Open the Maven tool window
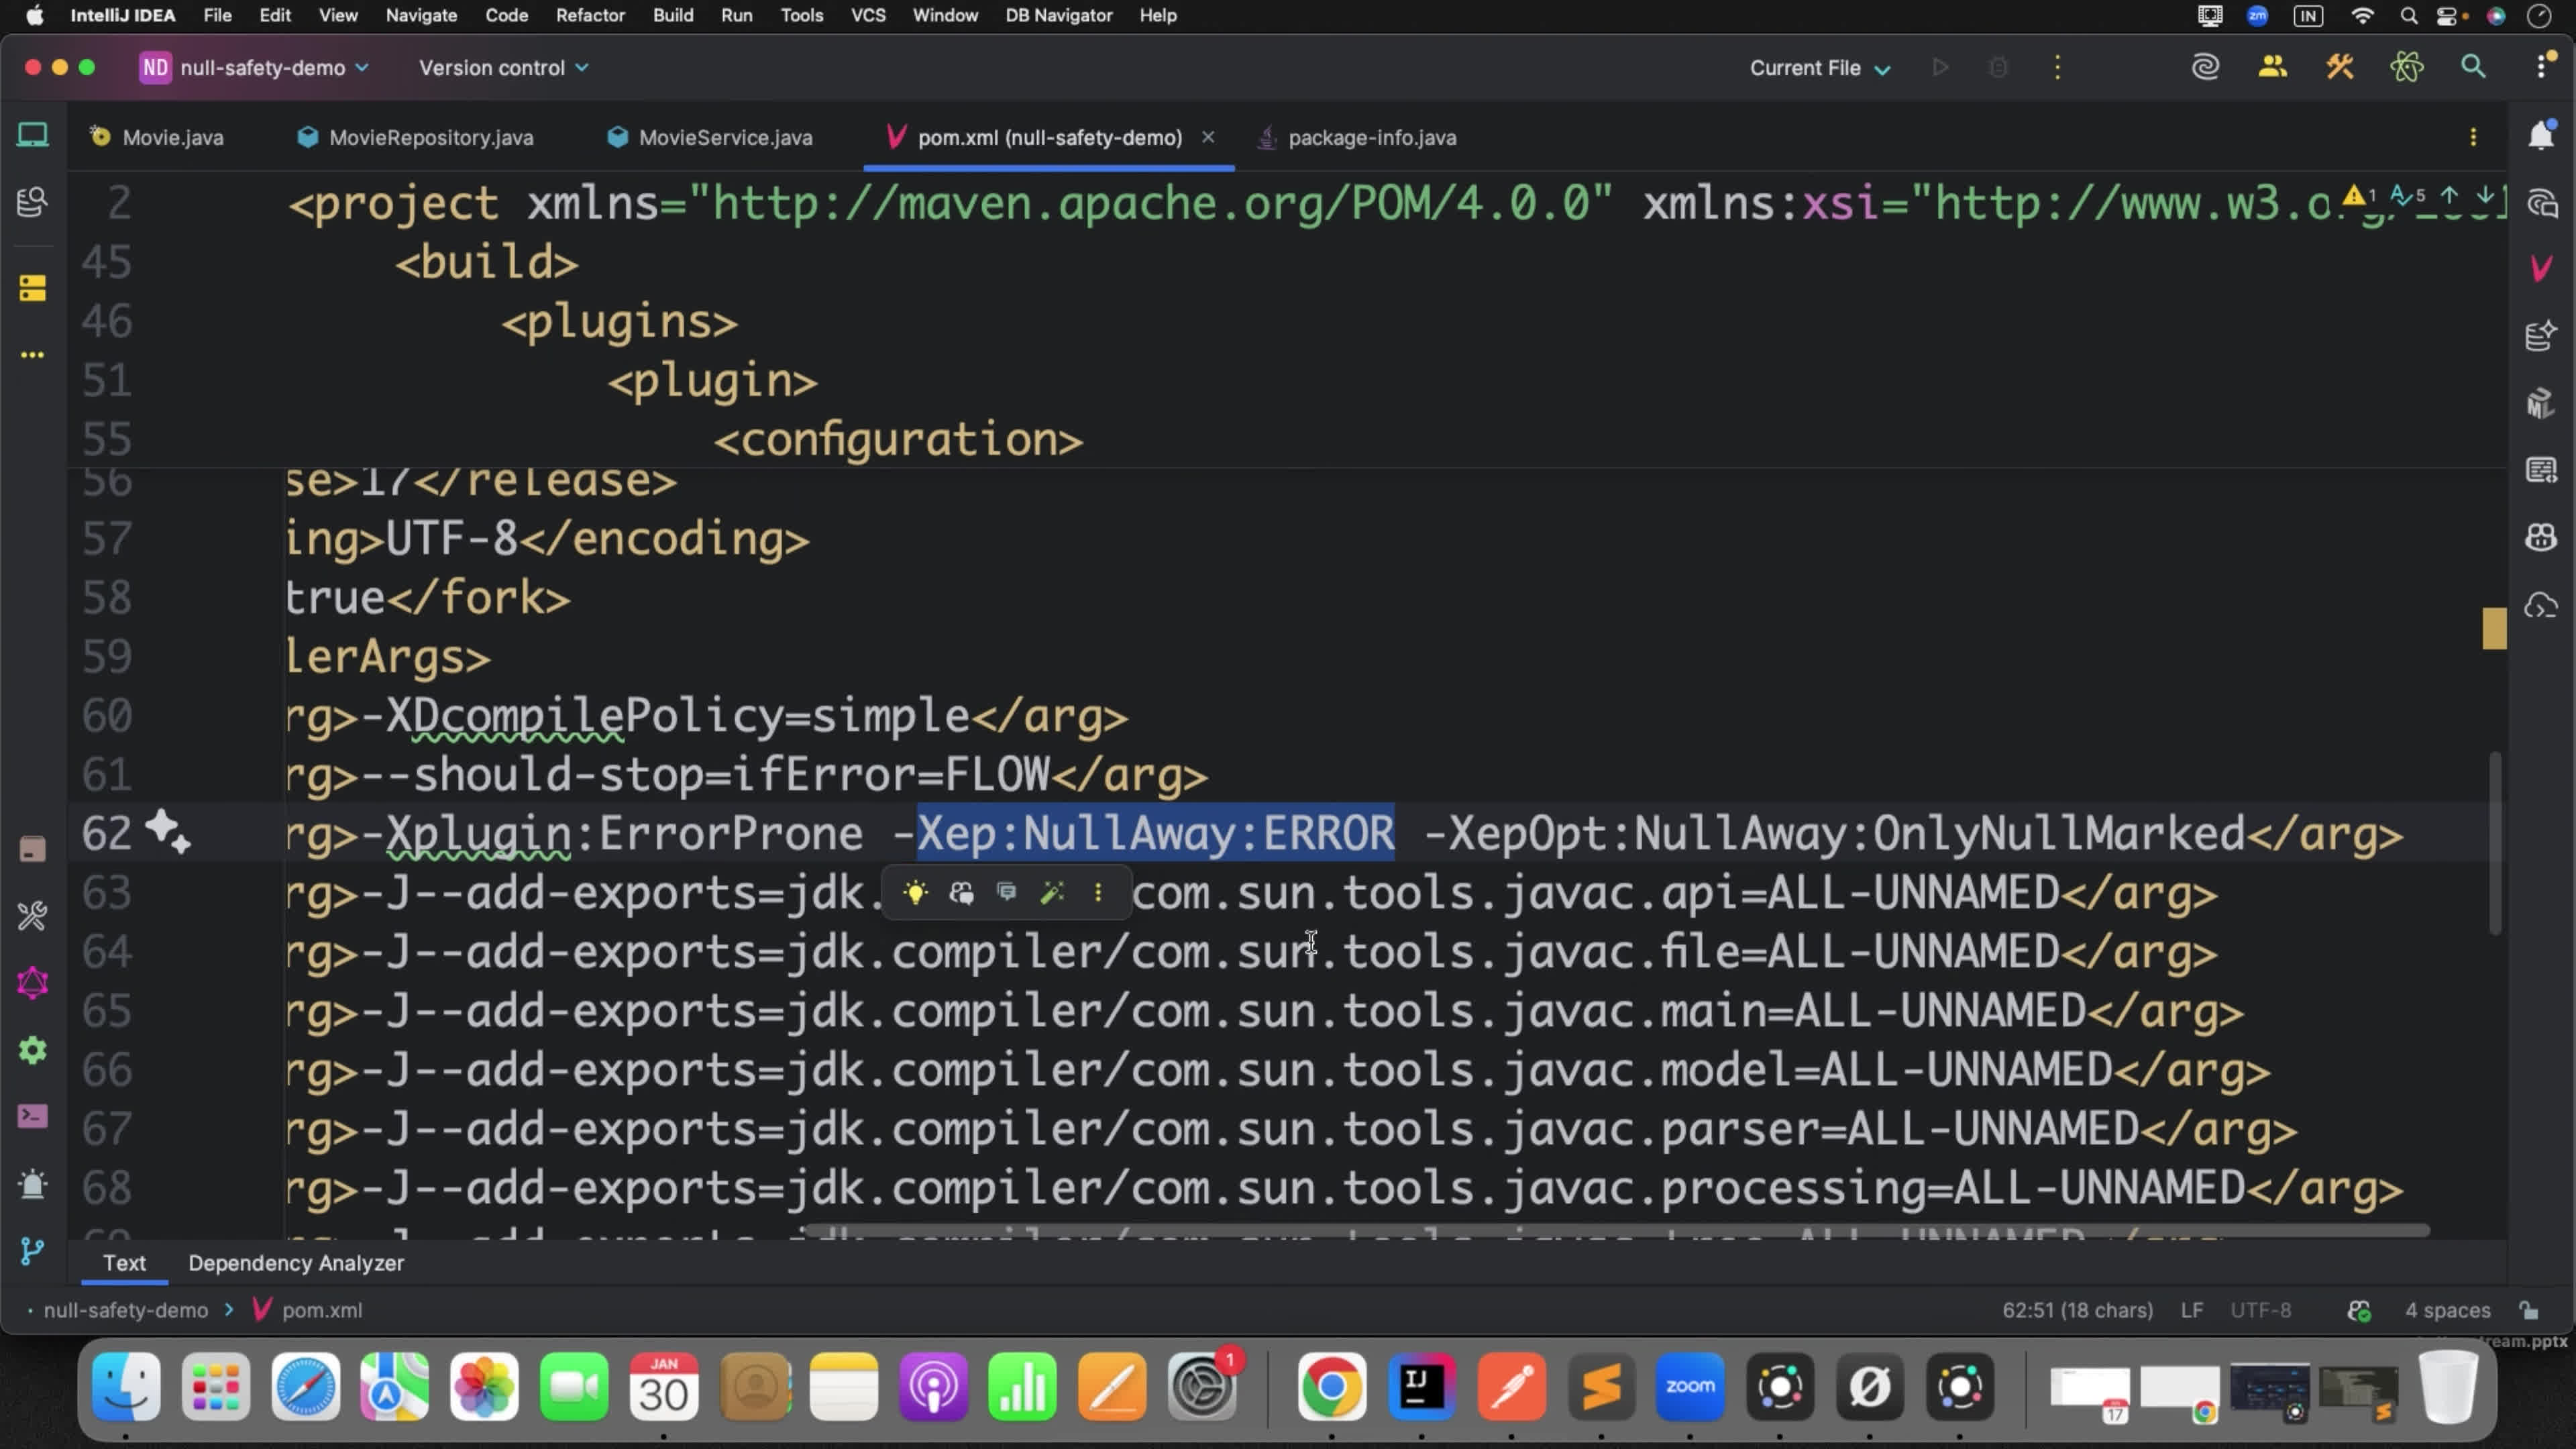 2541,268
